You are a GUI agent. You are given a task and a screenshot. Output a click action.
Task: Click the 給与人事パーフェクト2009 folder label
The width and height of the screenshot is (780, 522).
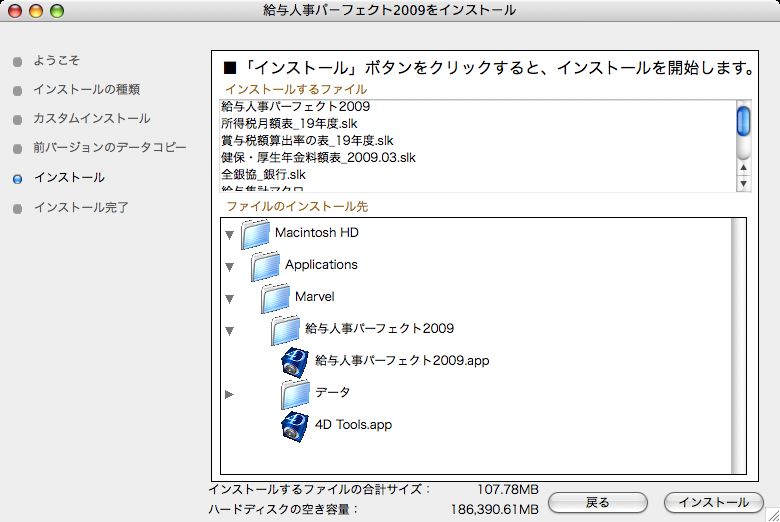380,328
